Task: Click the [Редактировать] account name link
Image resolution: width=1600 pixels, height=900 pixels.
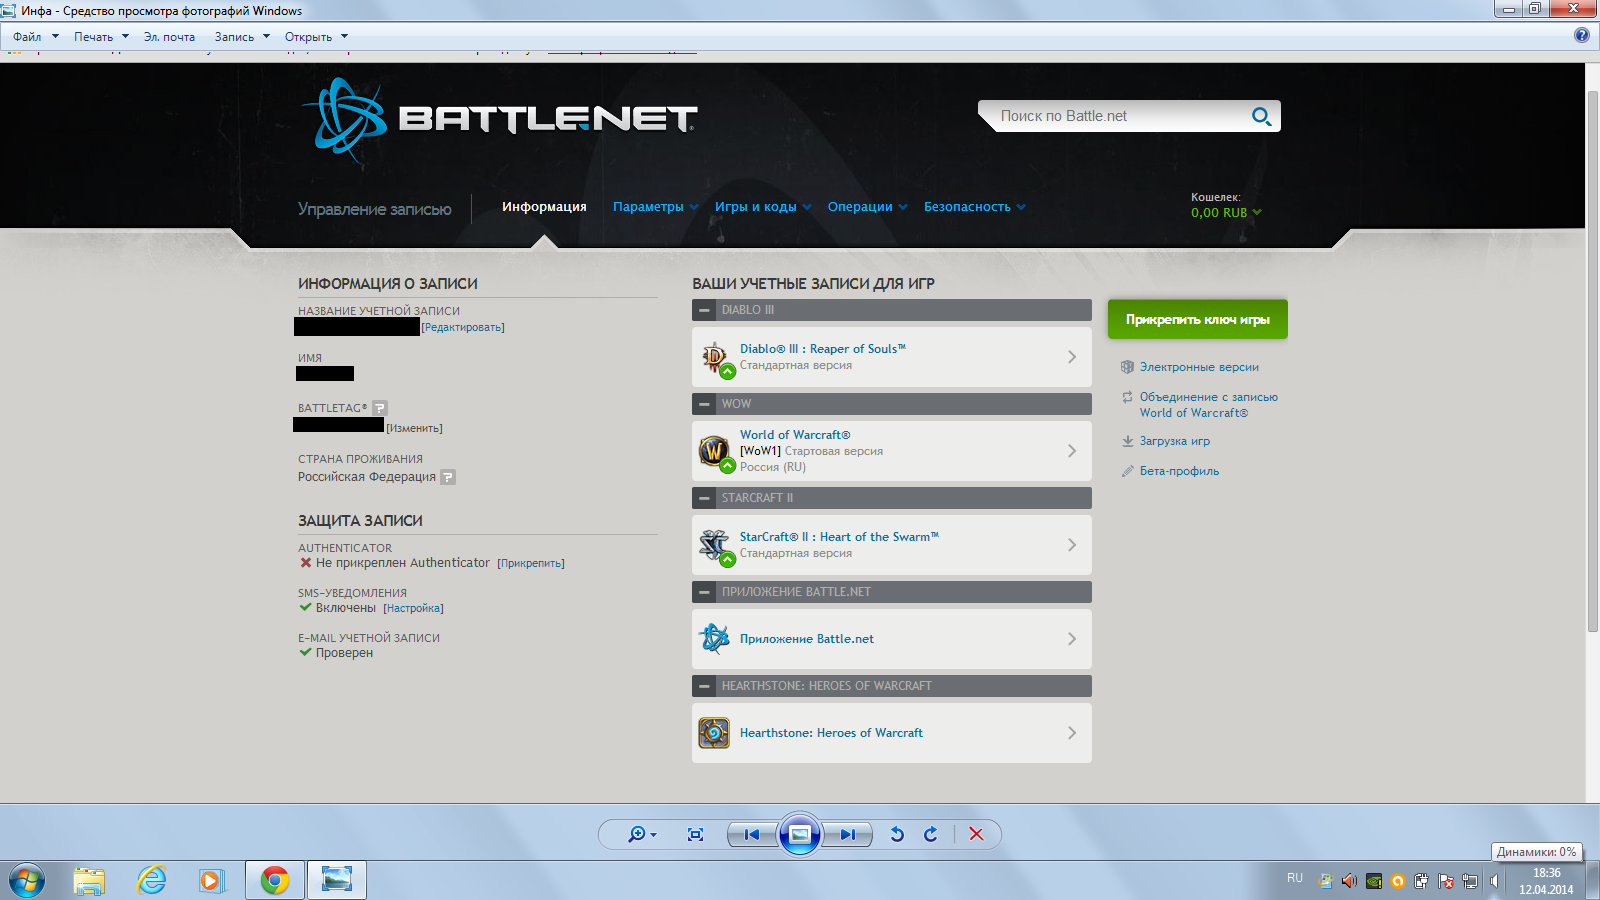Action: coord(463,327)
